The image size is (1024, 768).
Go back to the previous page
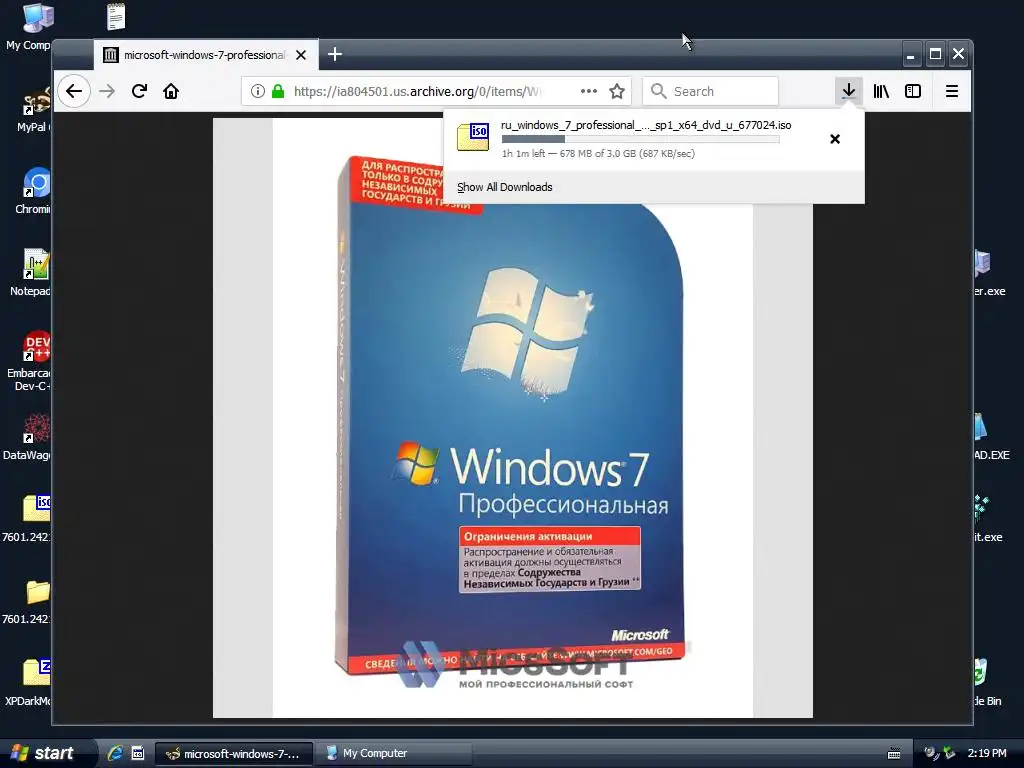74,91
